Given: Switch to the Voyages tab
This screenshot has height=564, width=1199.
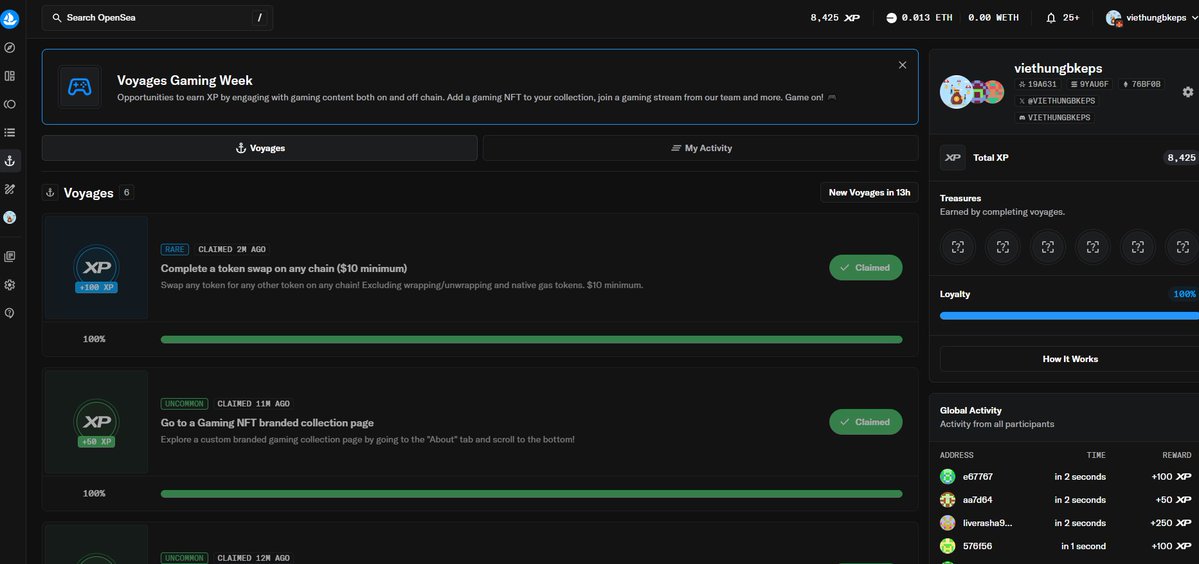Looking at the screenshot, I should tap(259, 148).
